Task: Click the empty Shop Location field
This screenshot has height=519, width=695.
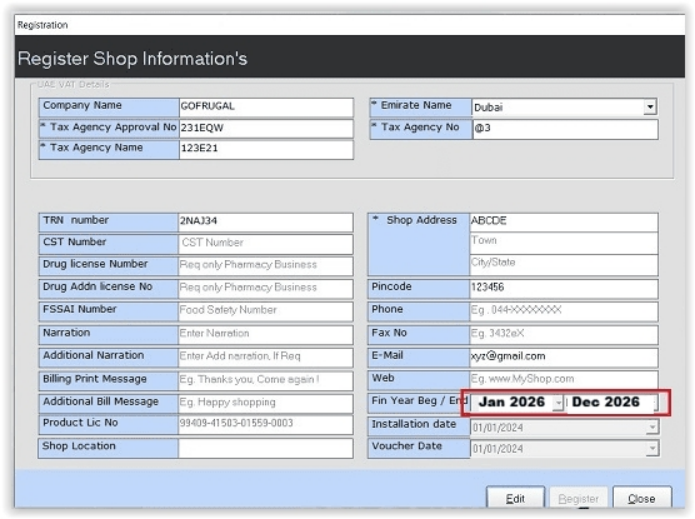Action: (x=265, y=449)
